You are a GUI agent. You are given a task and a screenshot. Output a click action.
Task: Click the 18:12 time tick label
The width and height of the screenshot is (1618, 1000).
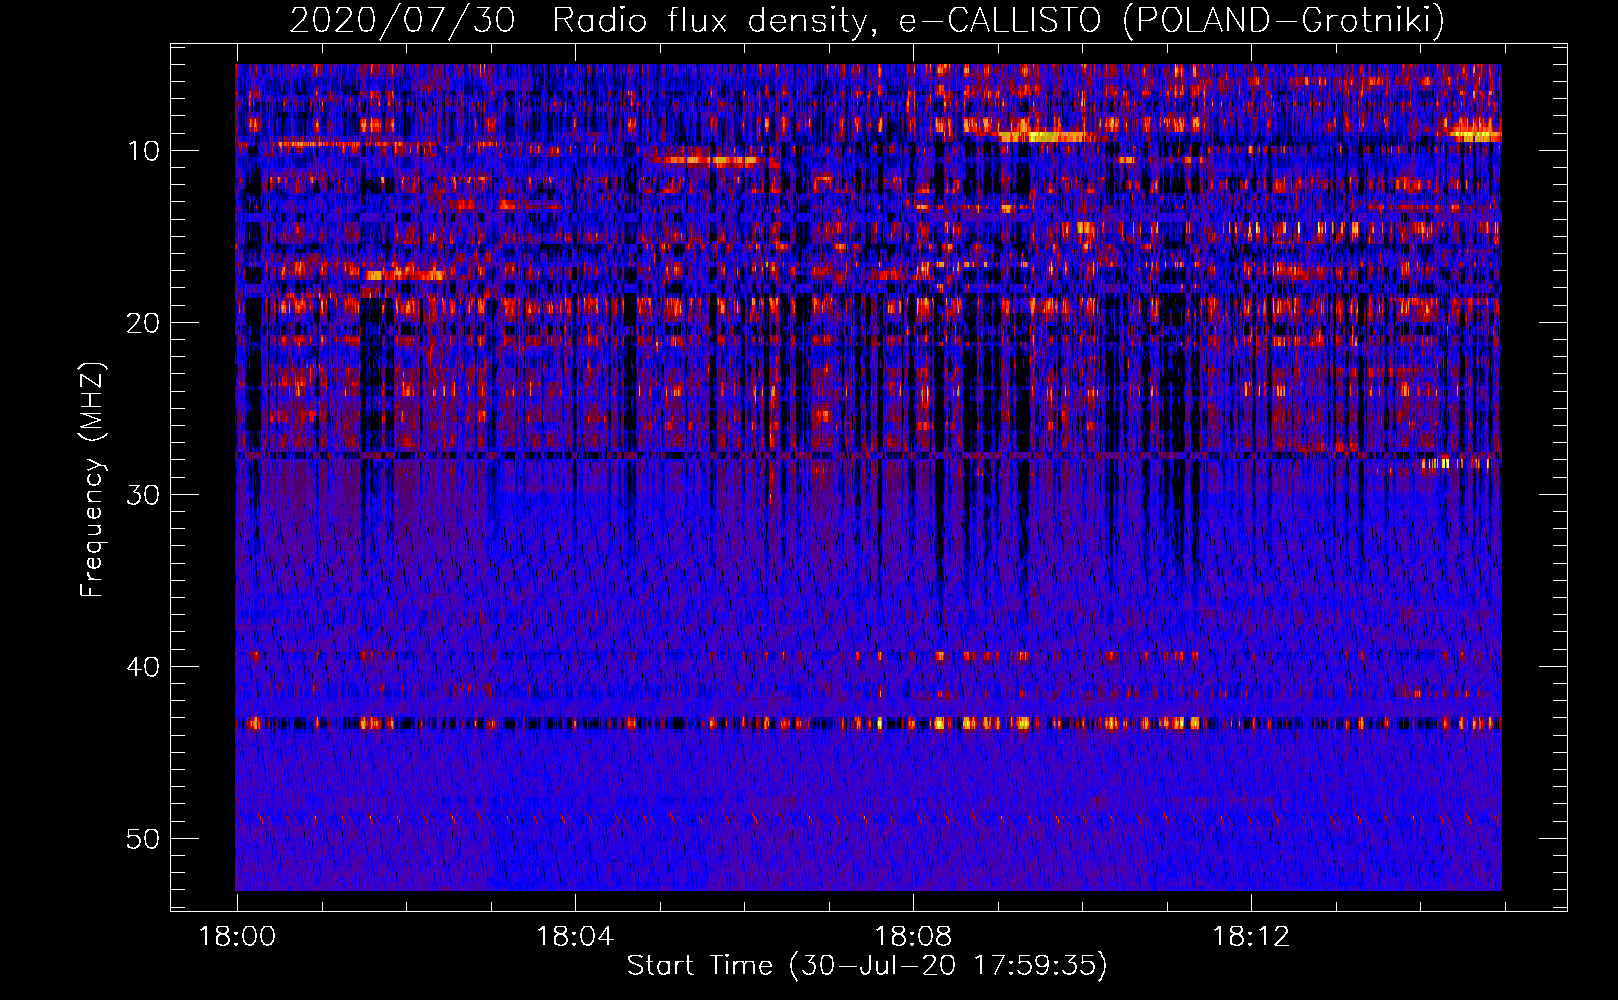click(1251, 937)
